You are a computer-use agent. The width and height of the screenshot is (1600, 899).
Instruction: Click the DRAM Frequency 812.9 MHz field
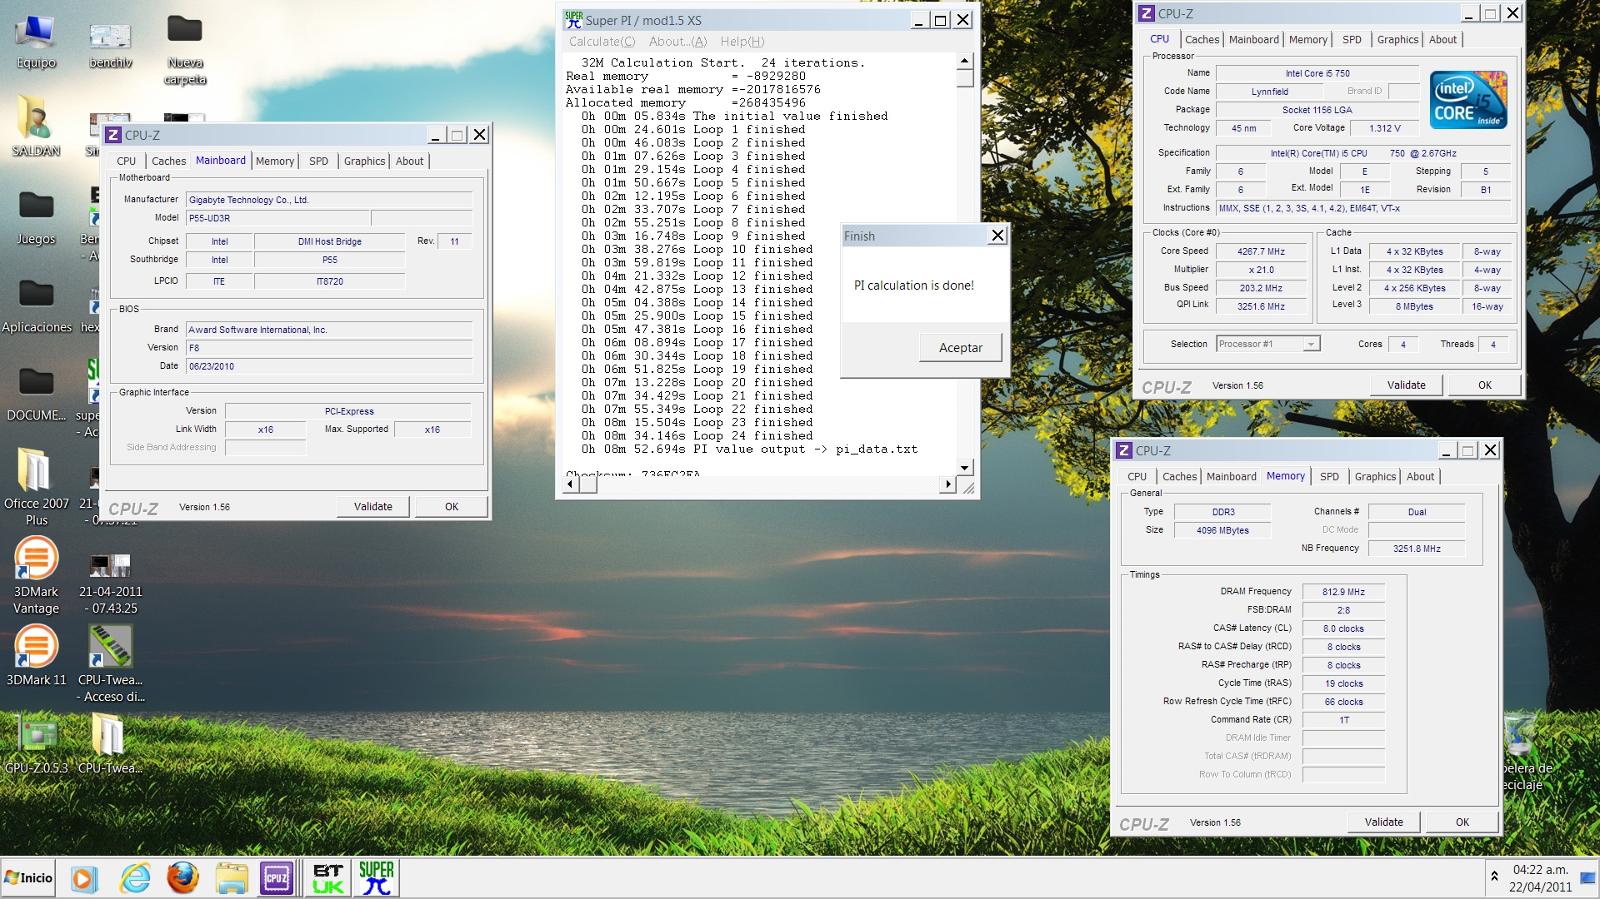1343,592
